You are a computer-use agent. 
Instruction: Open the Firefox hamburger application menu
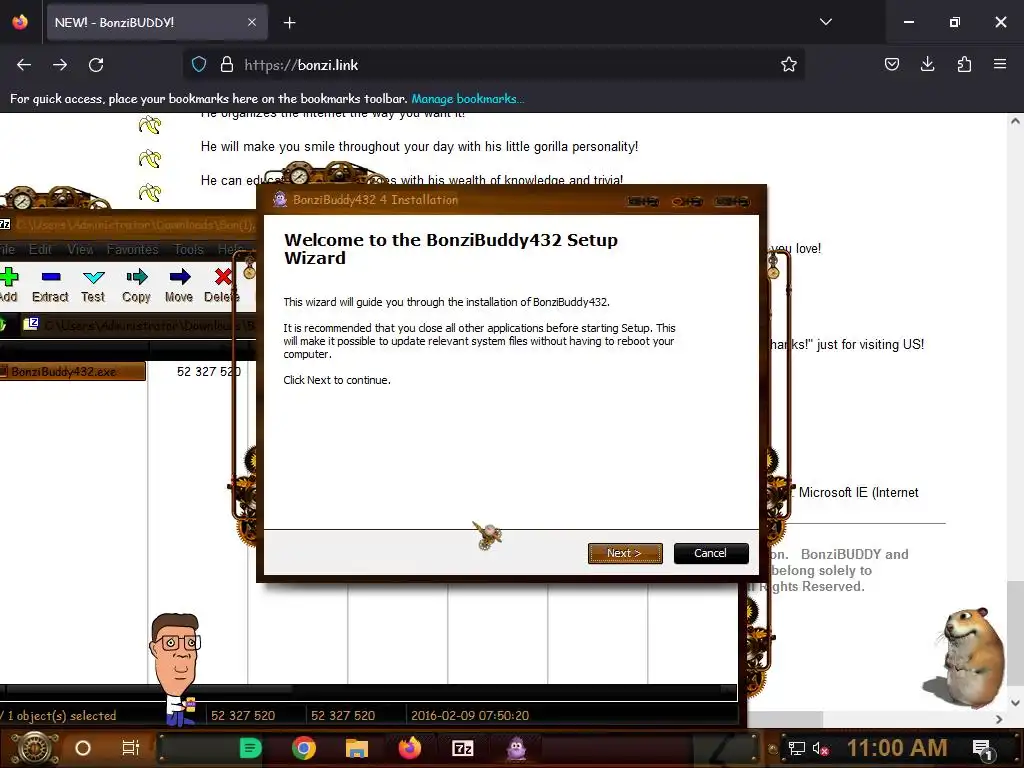1000,65
